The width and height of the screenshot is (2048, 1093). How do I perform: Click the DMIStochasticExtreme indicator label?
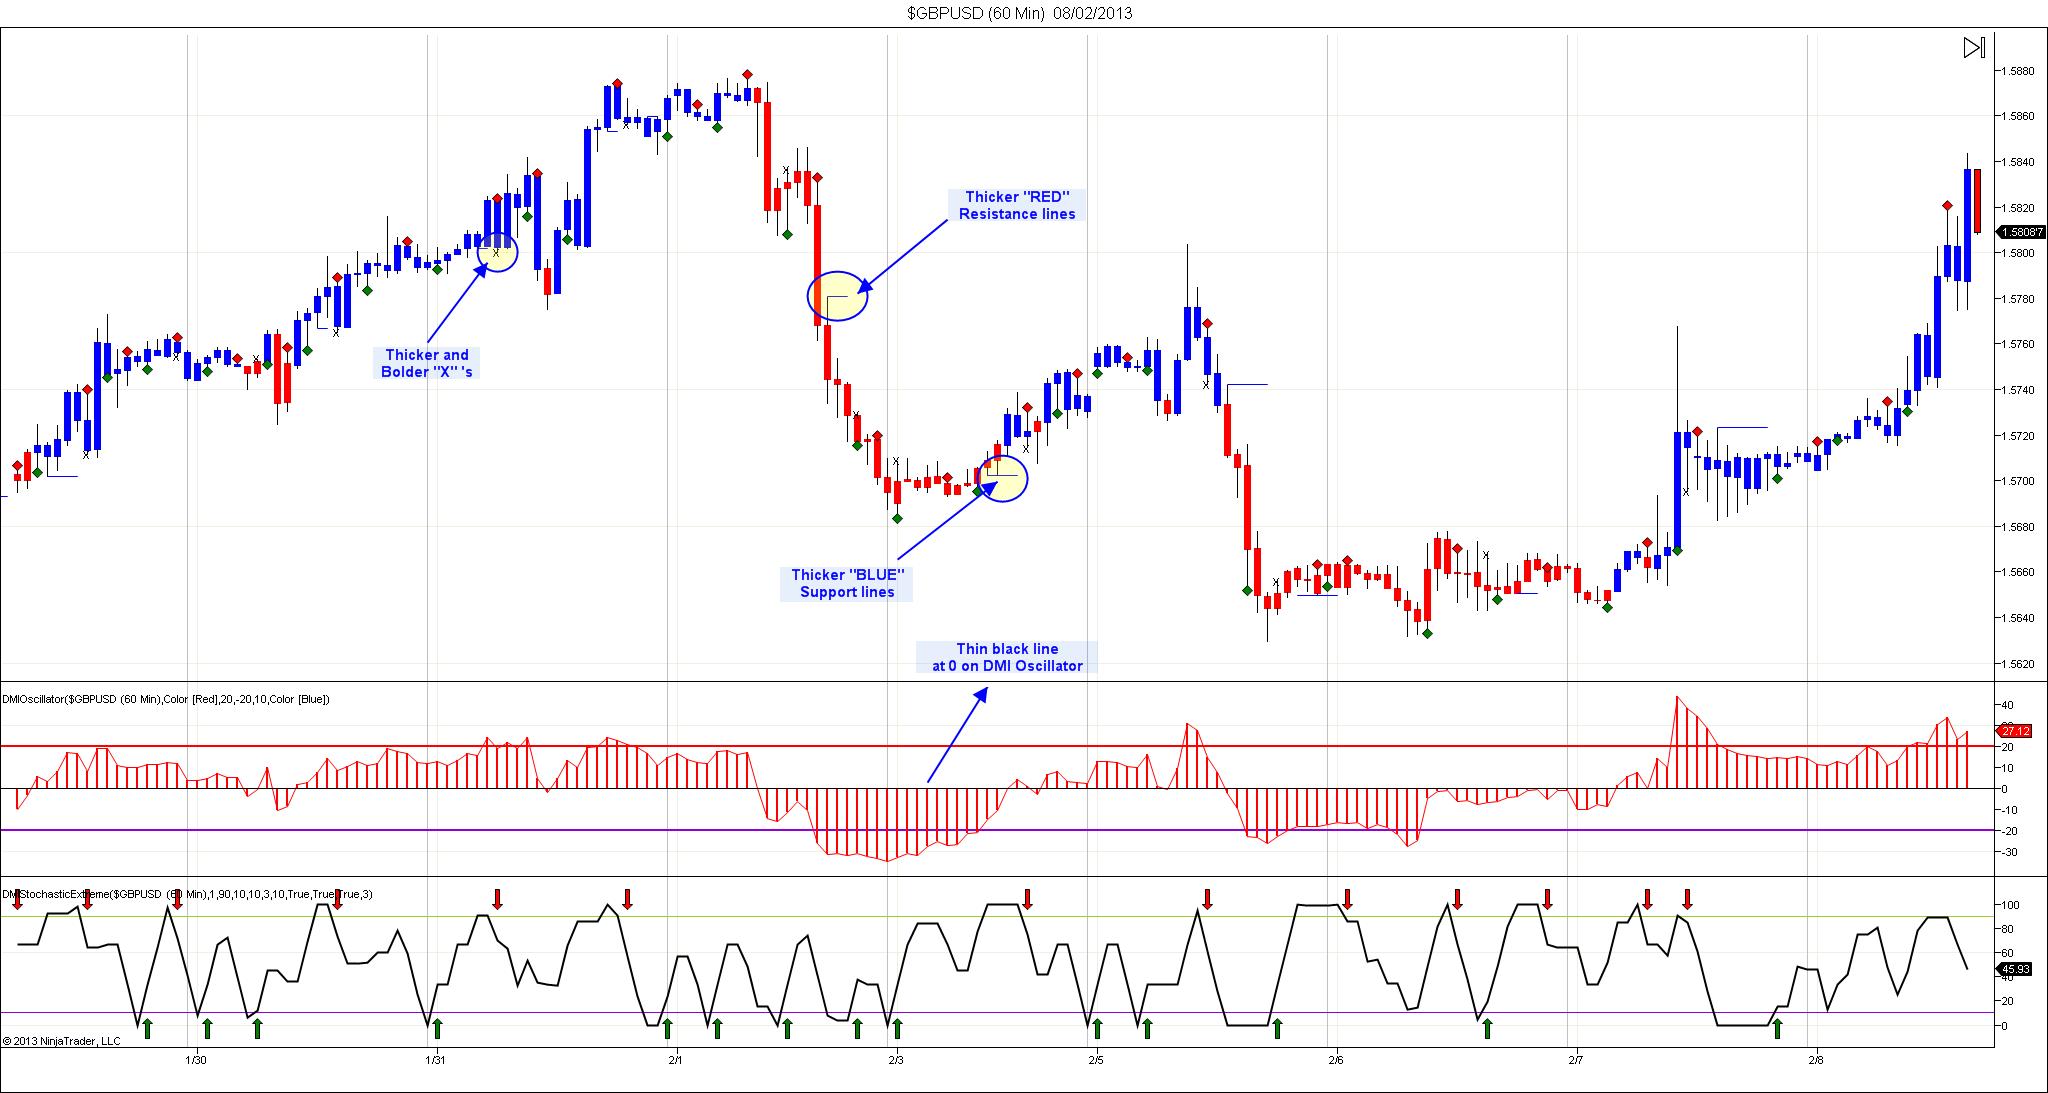187,894
